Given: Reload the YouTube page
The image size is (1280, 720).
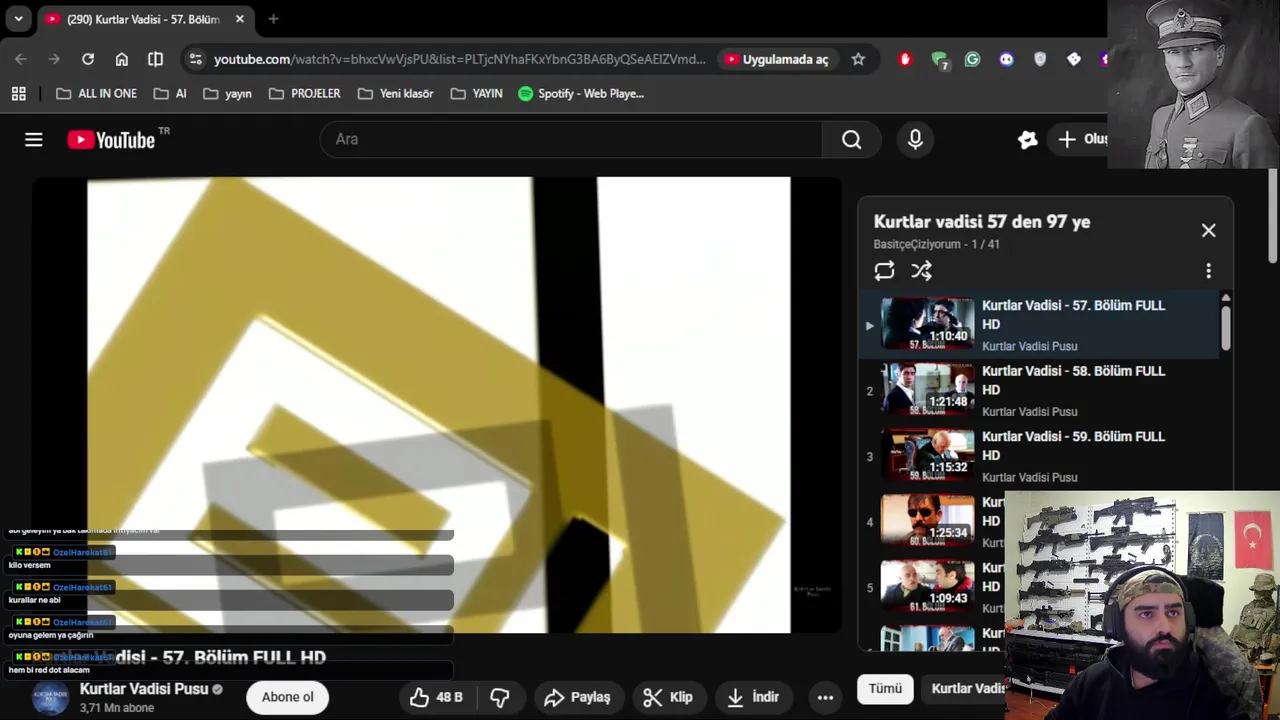Looking at the screenshot, I should [x=88, y=59].
